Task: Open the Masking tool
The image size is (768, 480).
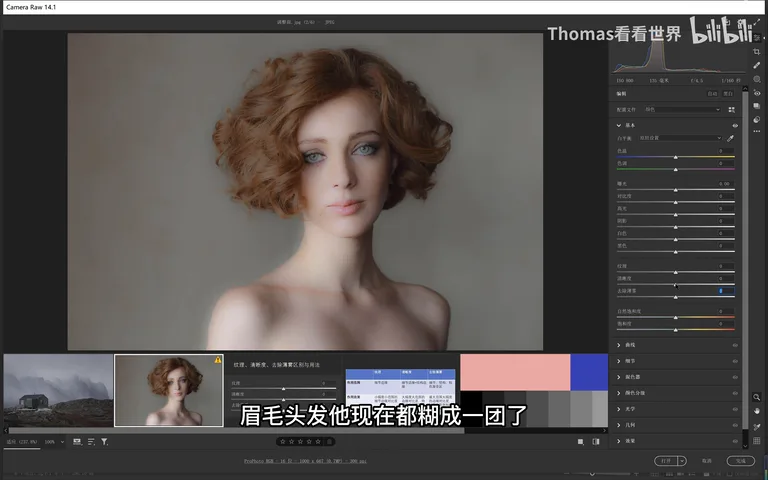Action: 757,79
